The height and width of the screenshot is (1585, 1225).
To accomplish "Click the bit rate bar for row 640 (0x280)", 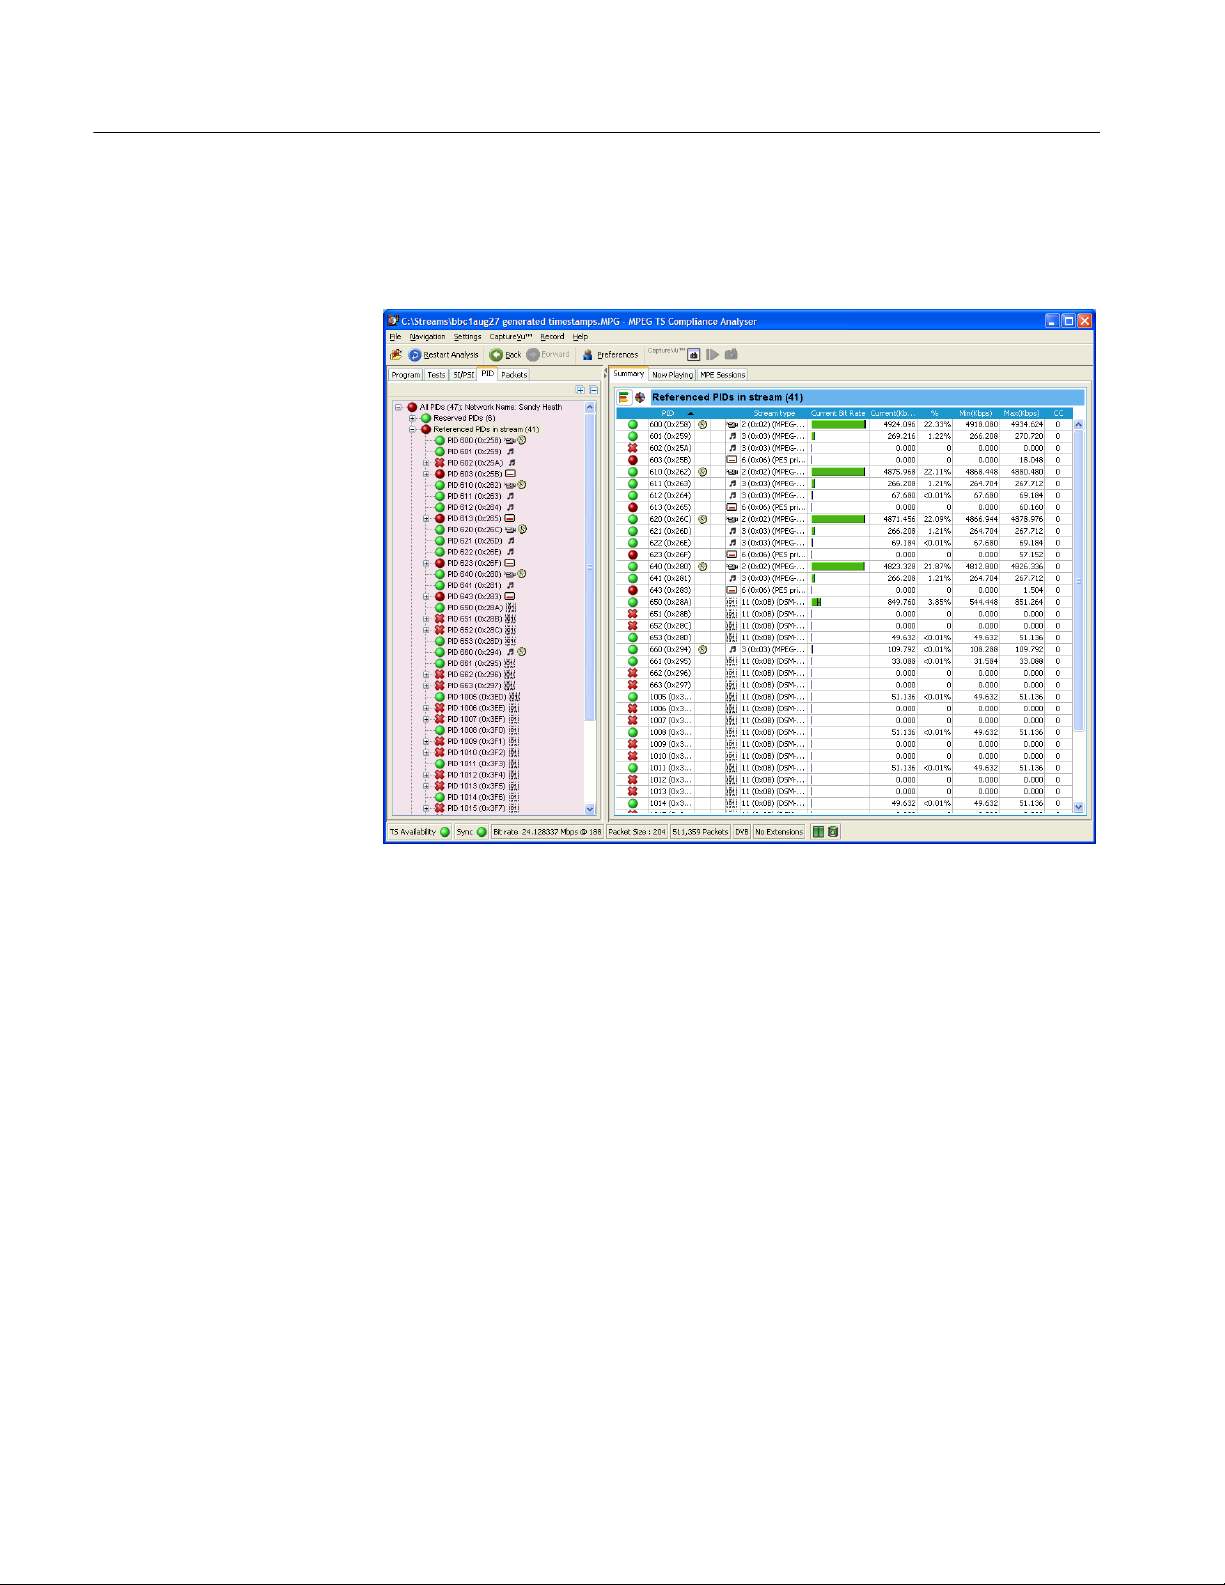I will click(x=838, y=566).
